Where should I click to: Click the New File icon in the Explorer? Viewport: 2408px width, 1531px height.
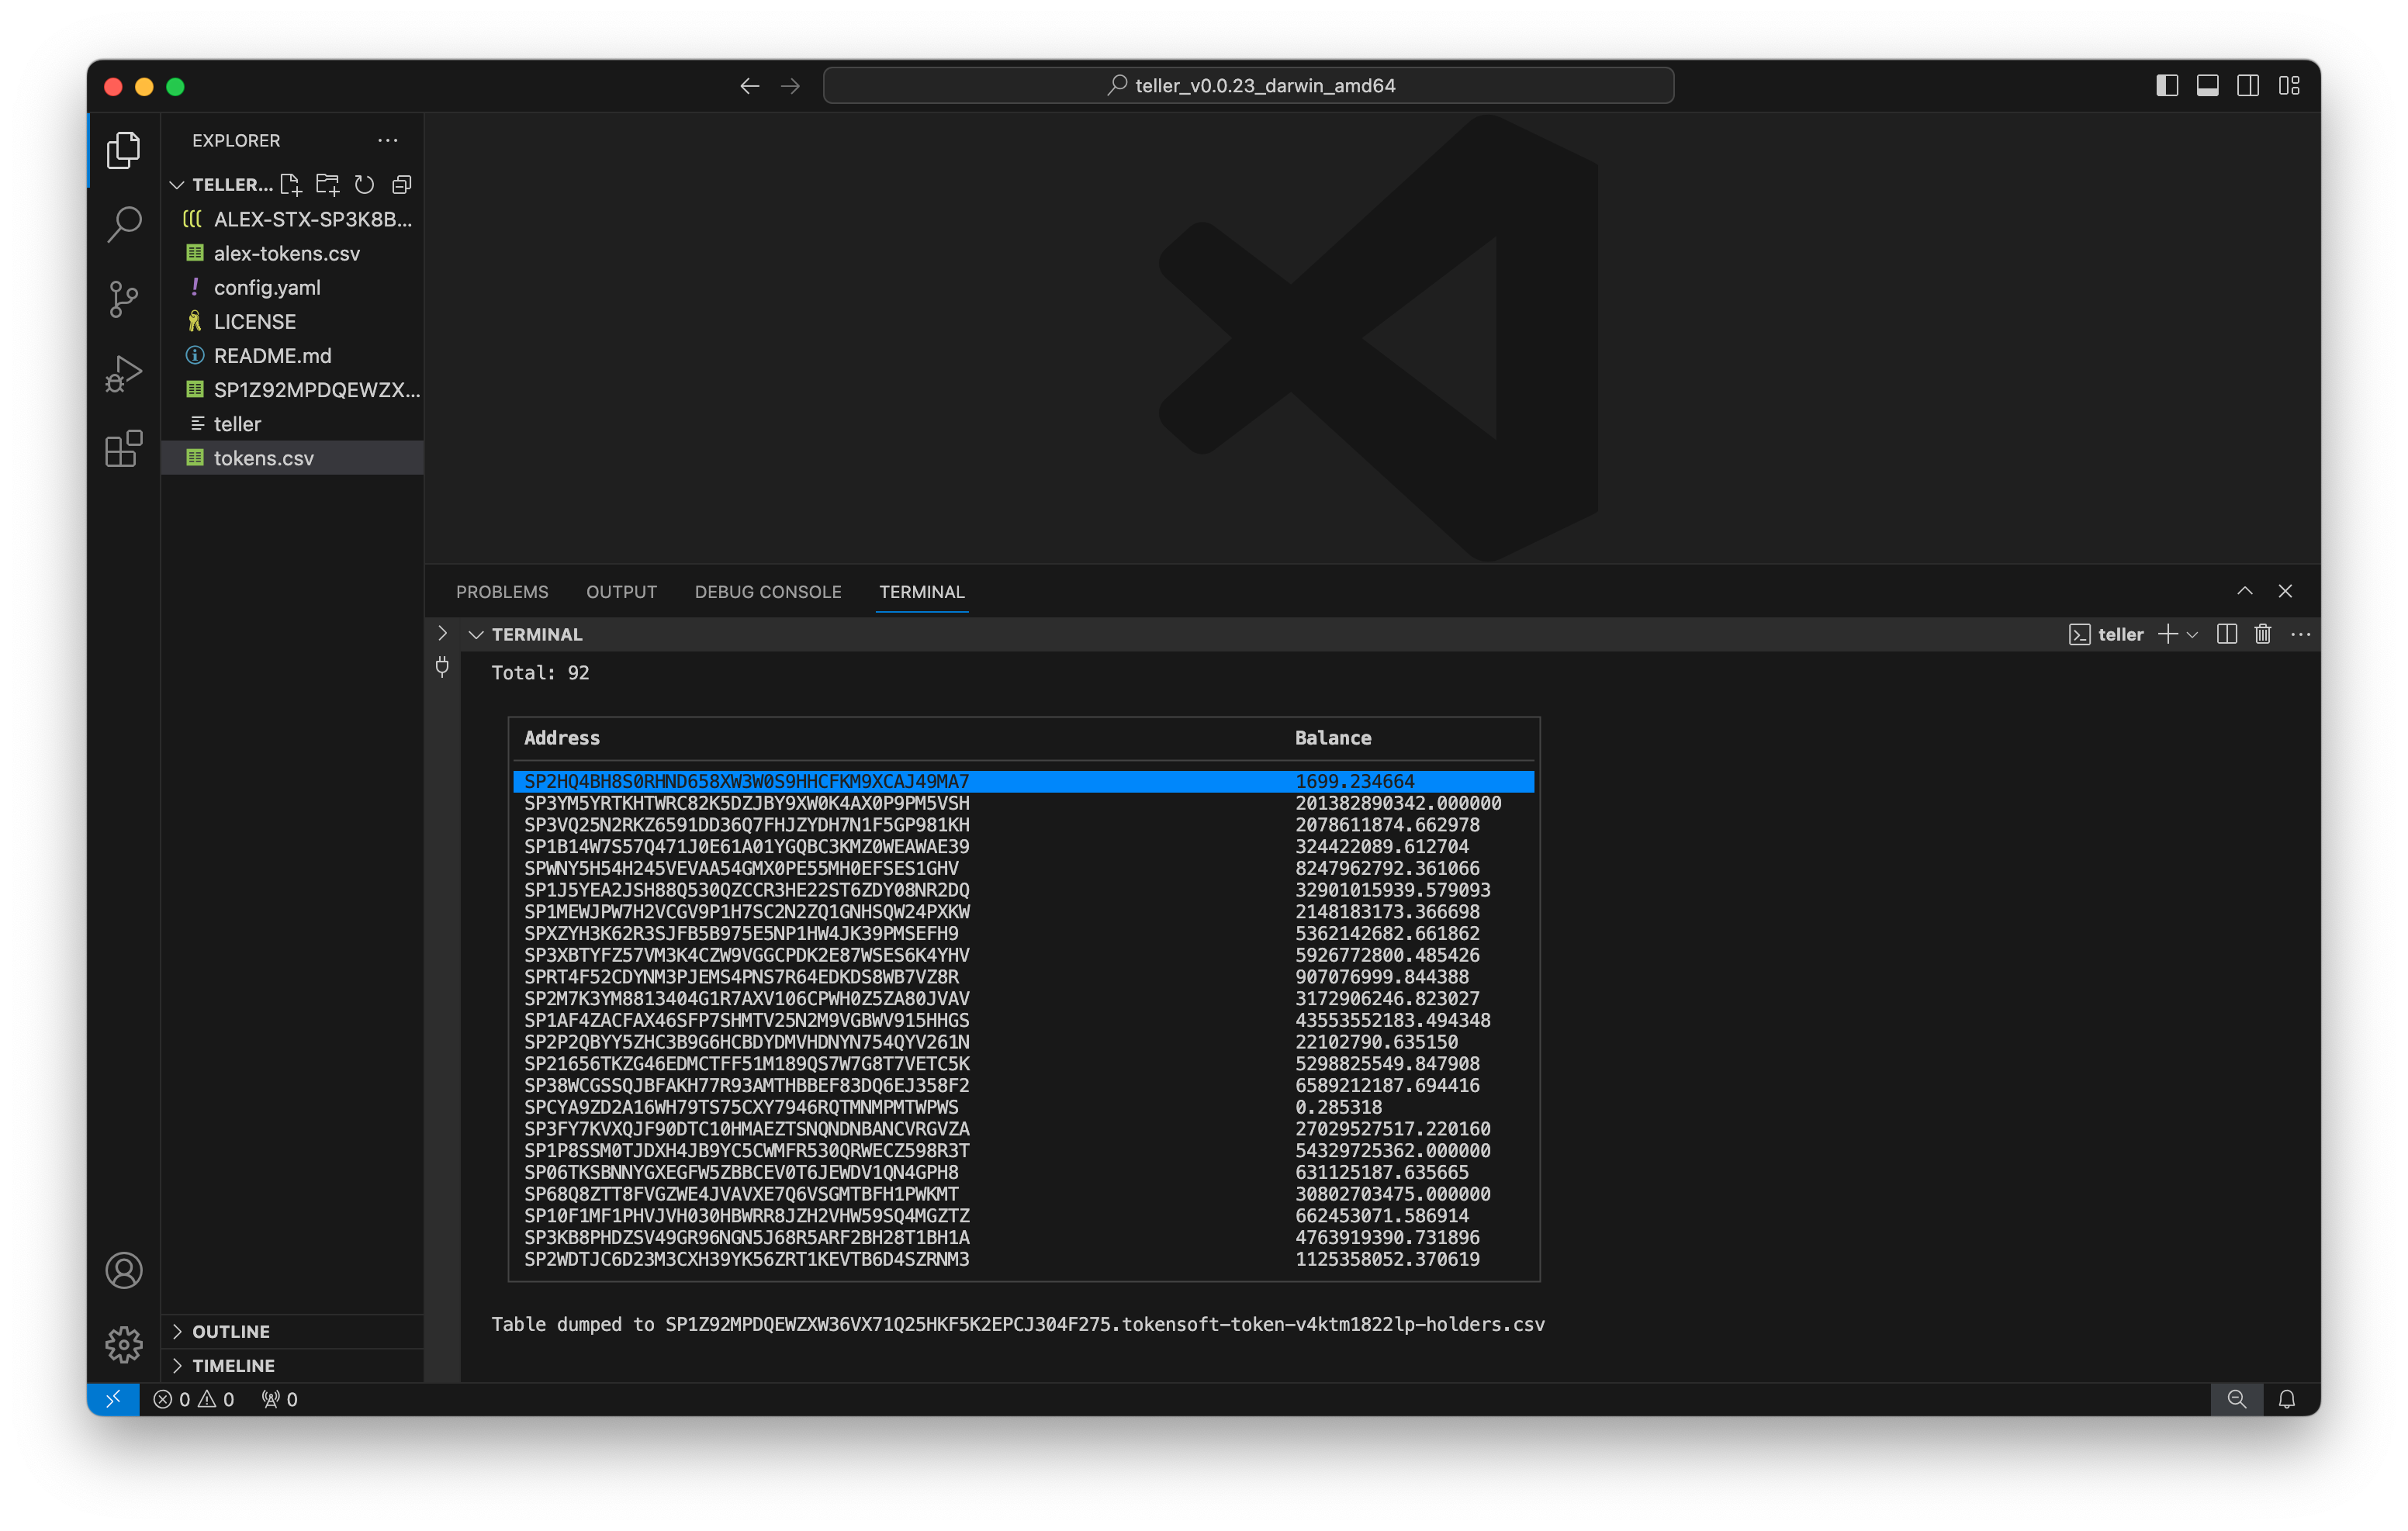tap(291, 184)
